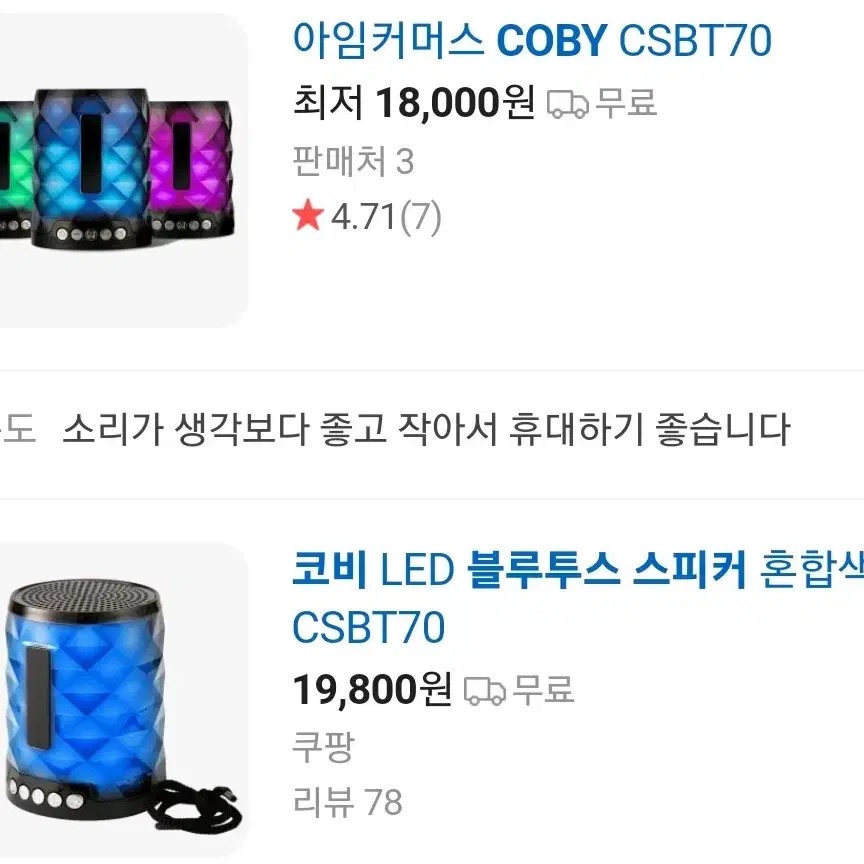Screen dimensions: 864x864
Task: Click the multicolor speaker trio thumbnail
Action: click(123, 170)
